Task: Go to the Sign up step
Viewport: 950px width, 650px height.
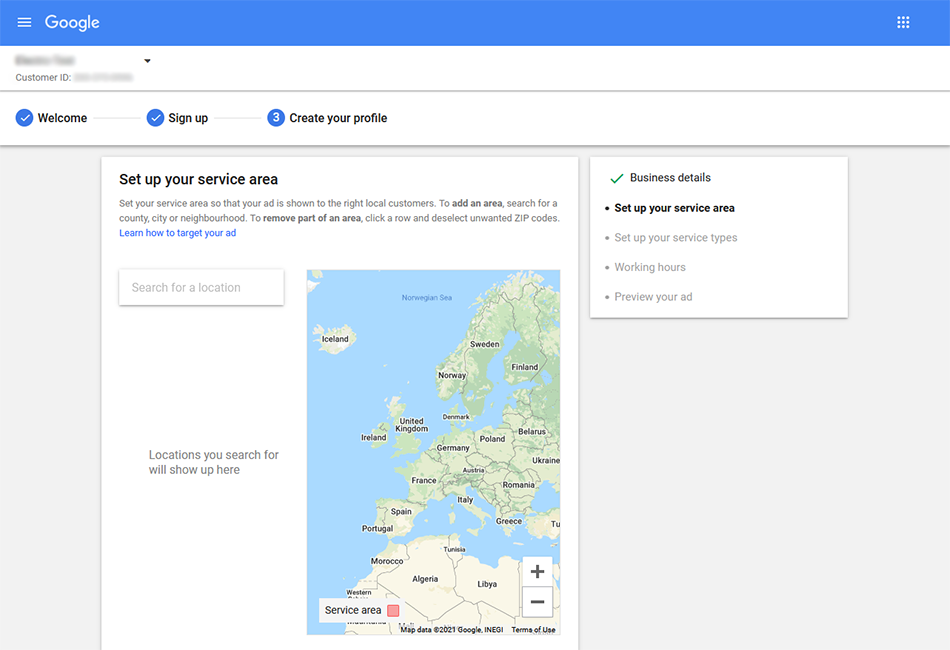Action: 188,118
